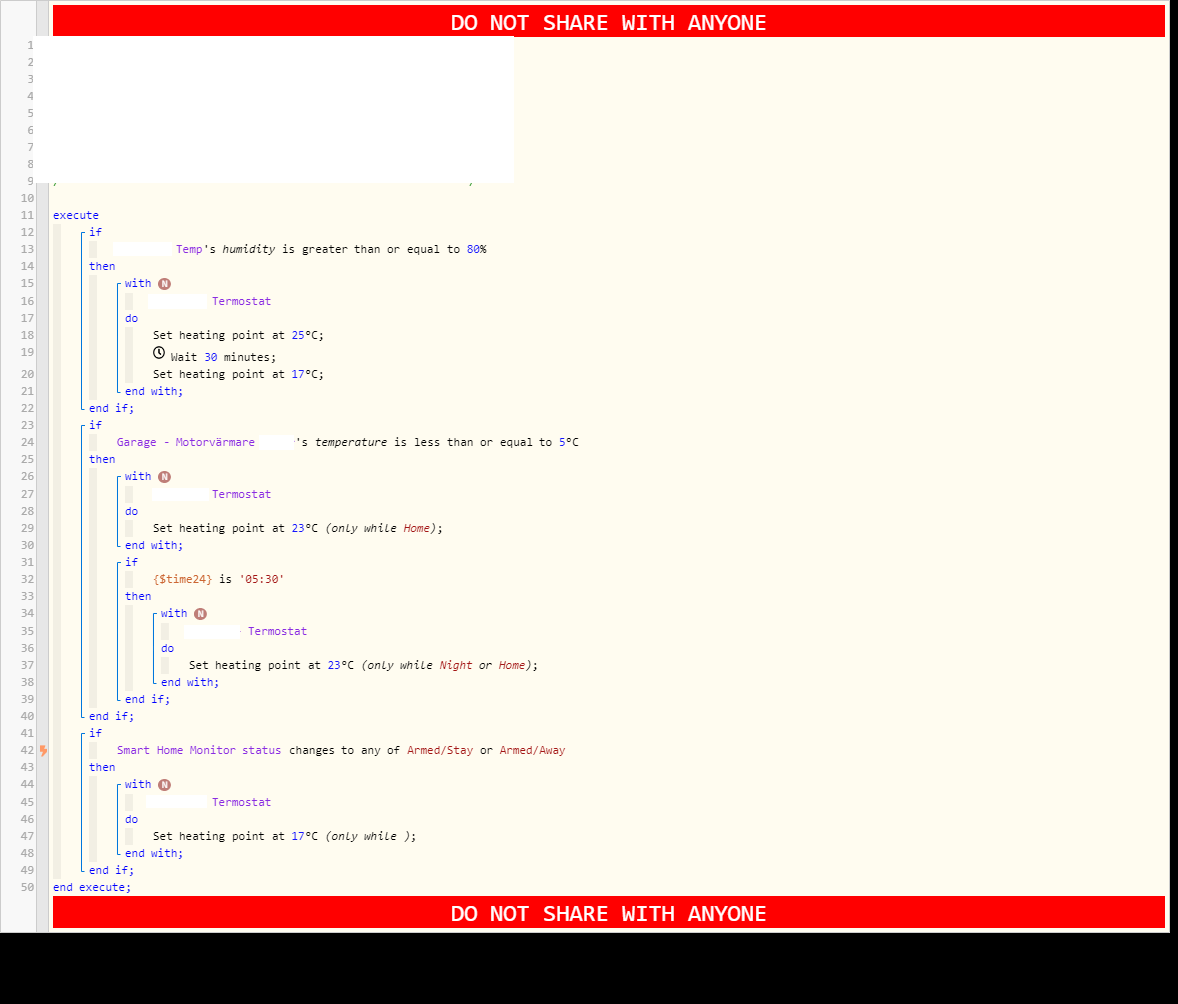The image size is (1178, 1004).
Task: Click 'end if;' on line 49
Action: [x=111, y=869]
